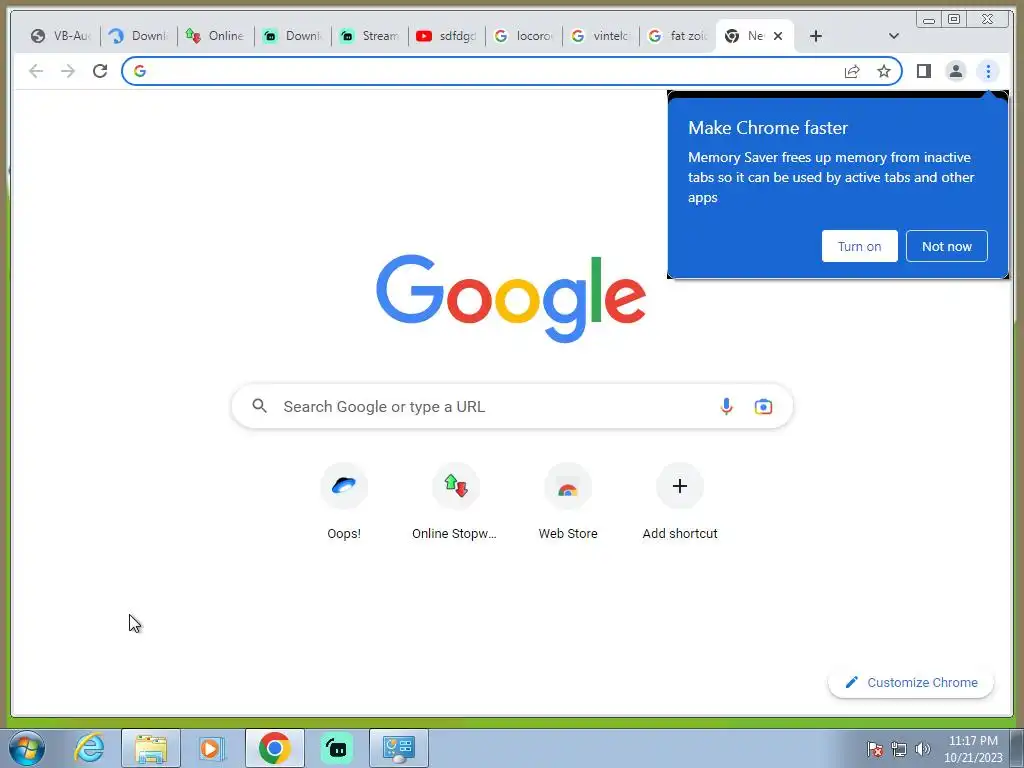The width and height of the screenshot is (1024, 768).
Task: Open Windows Explorer folder on taskbar
Action: pos(151,748)
